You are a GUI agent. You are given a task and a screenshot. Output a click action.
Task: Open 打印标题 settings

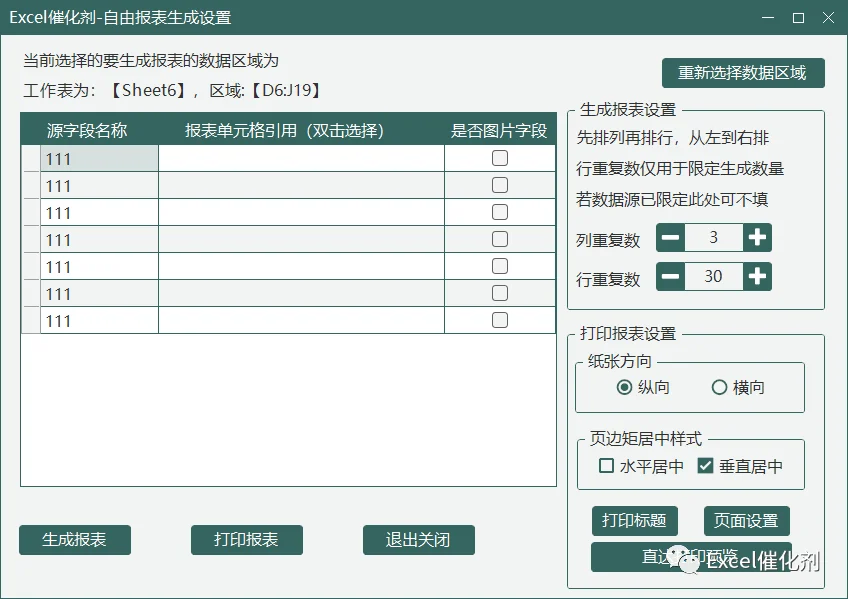click(634, 521)
